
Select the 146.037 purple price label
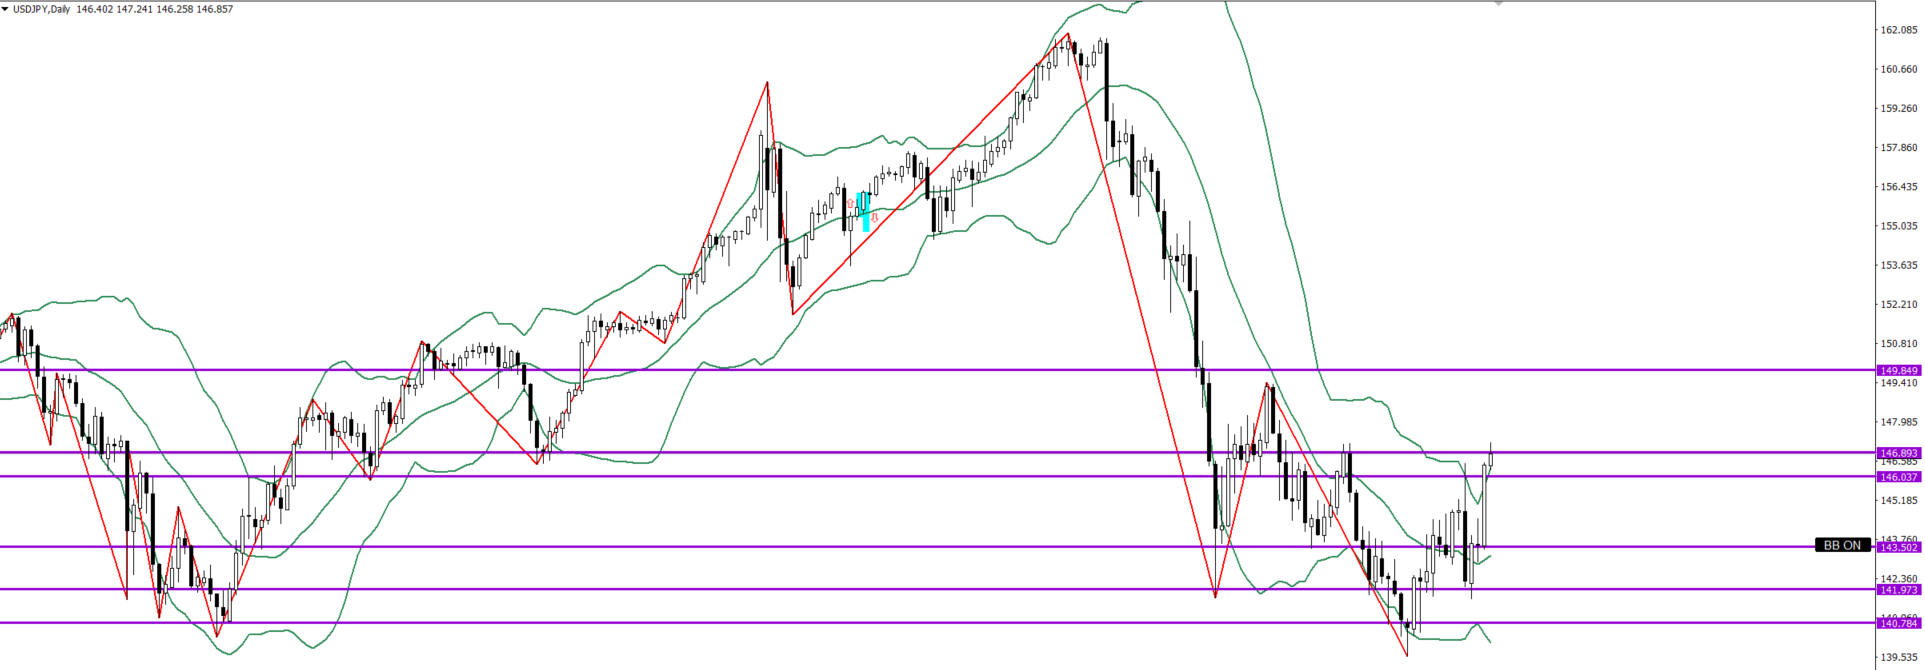point(1898,477)
